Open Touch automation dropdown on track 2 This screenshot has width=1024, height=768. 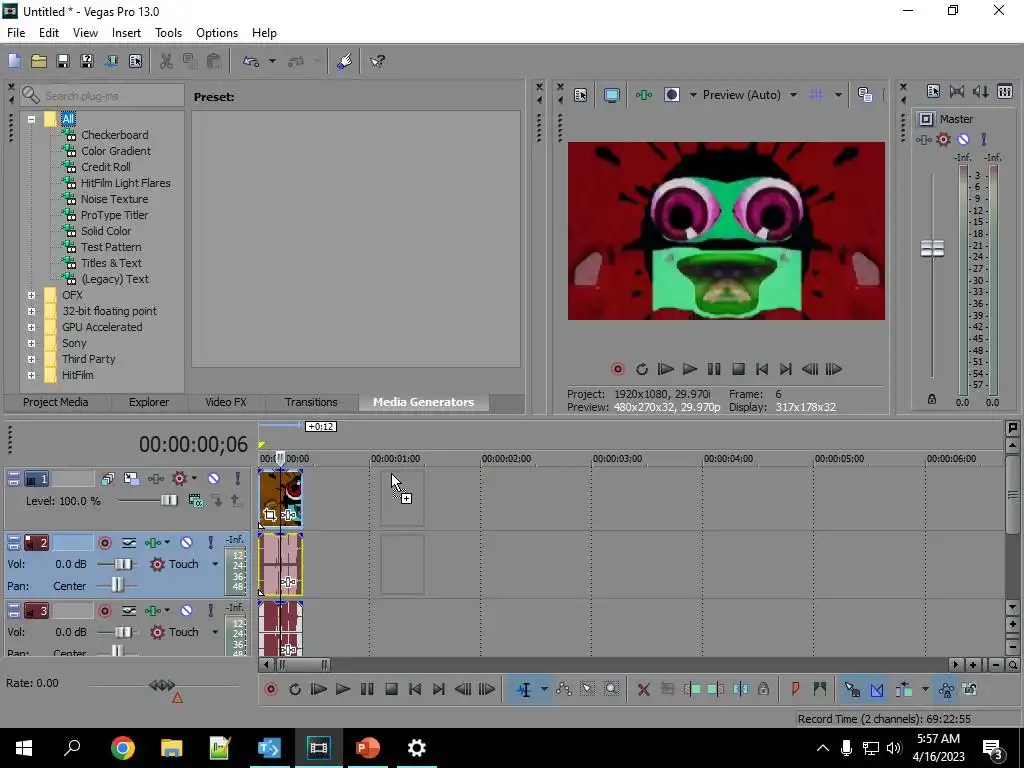215,564
